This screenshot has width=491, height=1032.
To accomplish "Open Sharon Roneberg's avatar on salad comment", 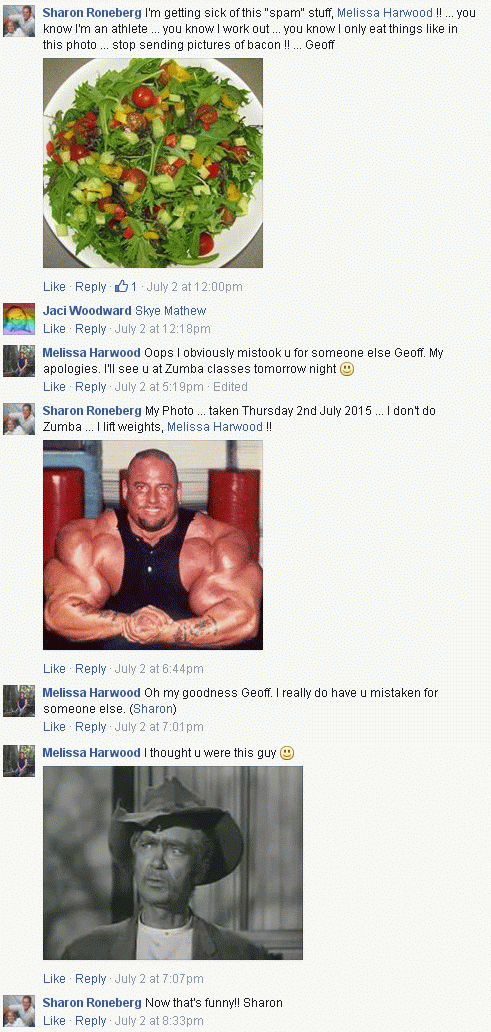I will pyautogui.click(x=18, y=21).
